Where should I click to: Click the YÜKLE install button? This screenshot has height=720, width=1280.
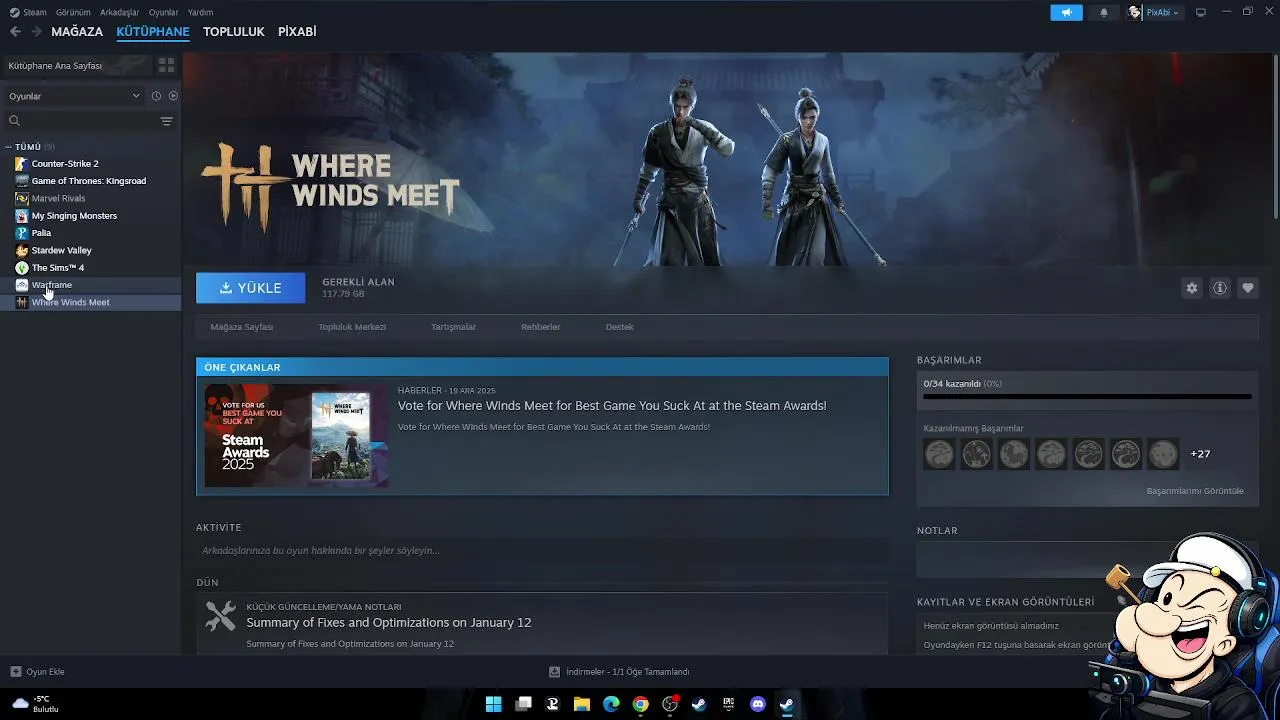(x=250, y=288)
